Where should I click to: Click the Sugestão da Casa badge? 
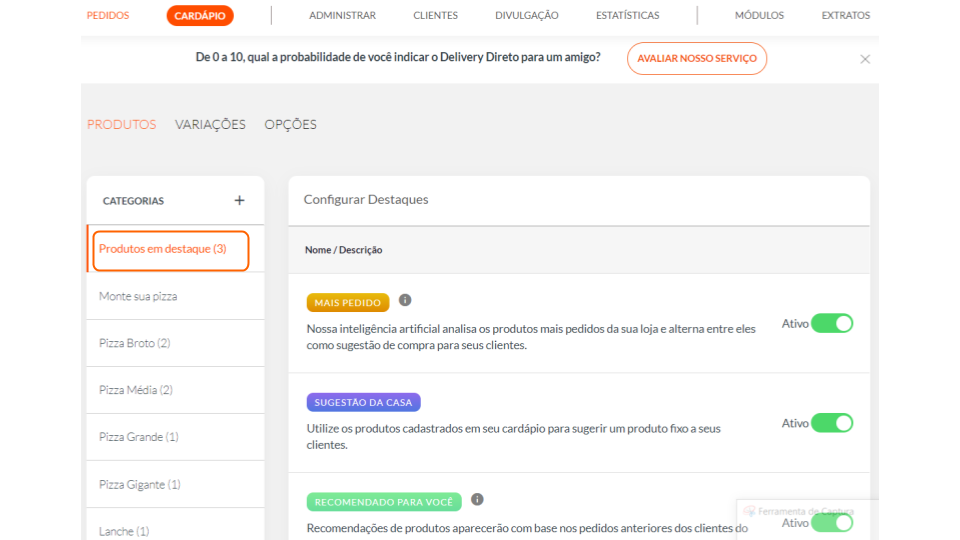coord(364,402)
